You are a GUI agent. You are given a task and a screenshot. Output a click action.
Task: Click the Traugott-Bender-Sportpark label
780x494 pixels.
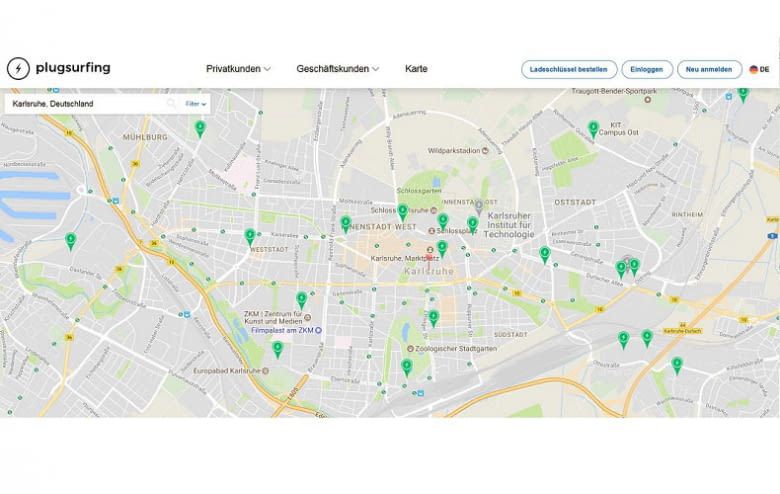point(614,92)
